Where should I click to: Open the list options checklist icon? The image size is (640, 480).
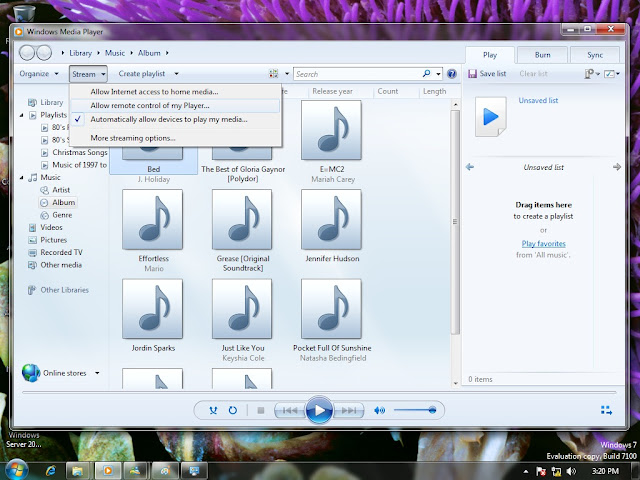point(609,73)
